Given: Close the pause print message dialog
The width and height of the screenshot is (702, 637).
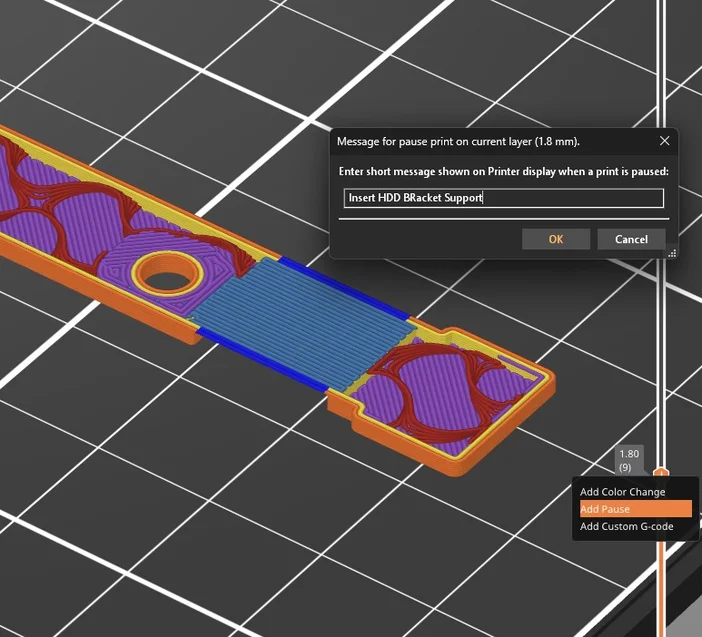Looking at the screenshot, I should [x=664, y=141].
